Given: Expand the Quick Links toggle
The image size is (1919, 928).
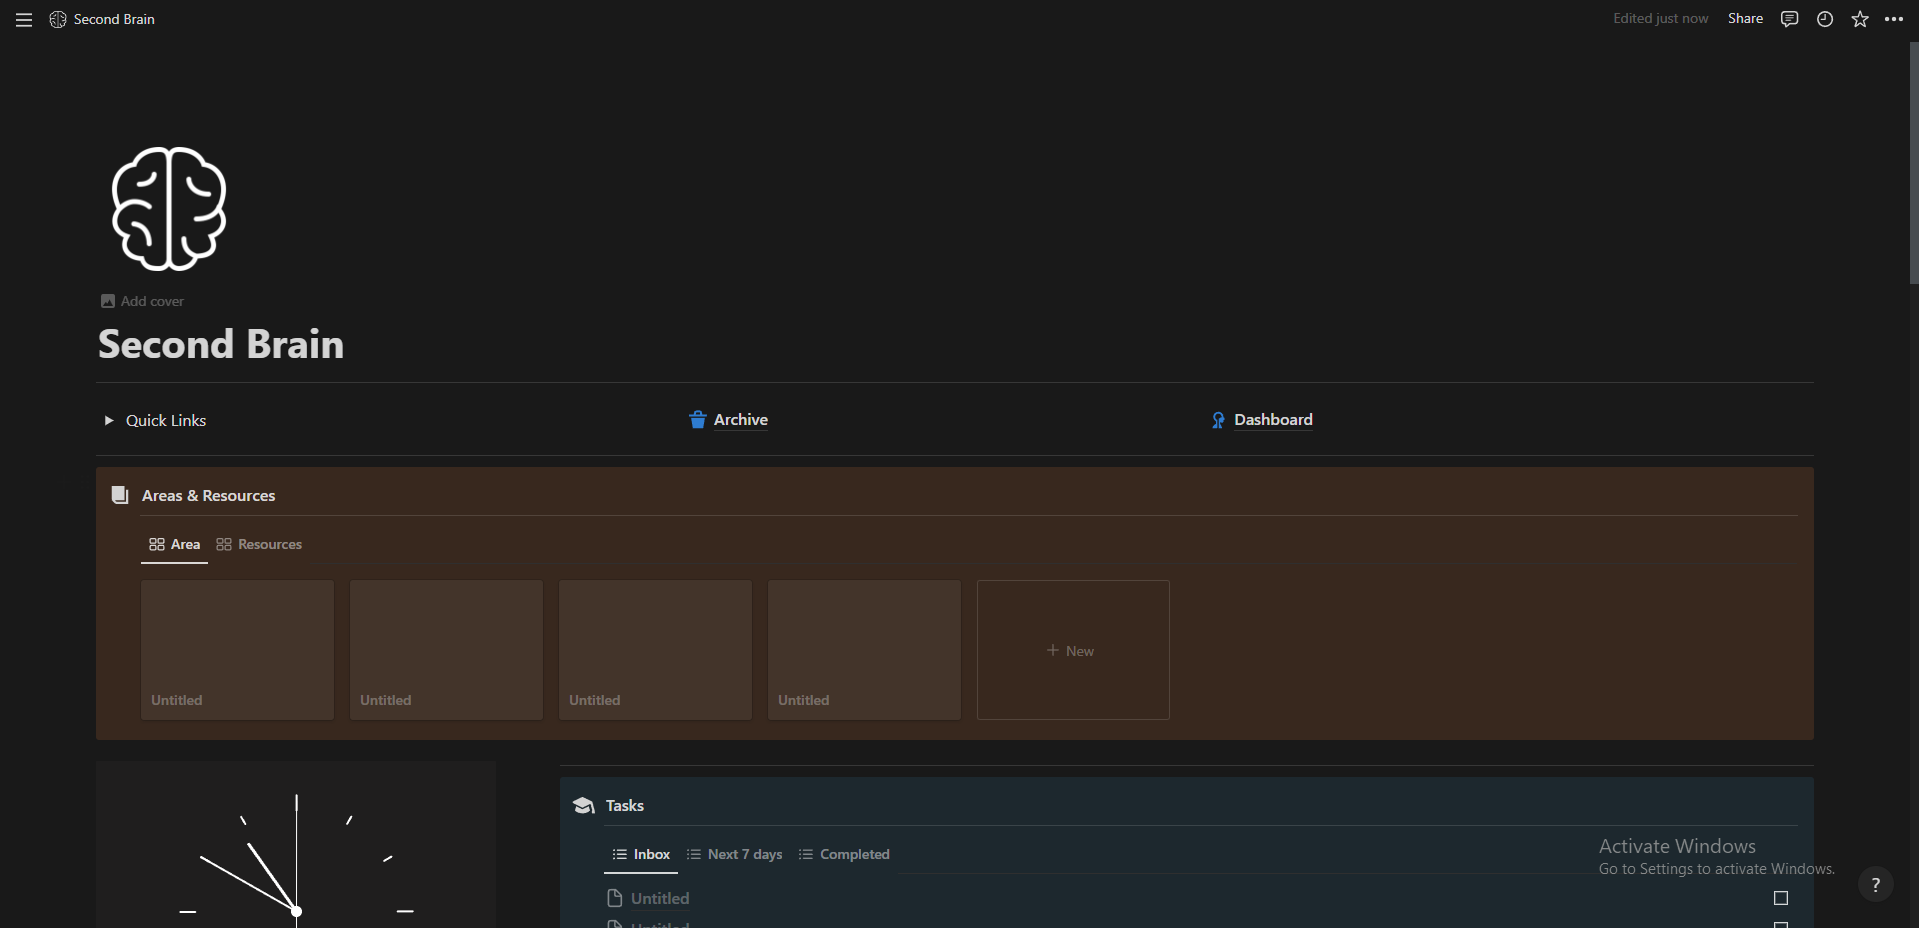Looking at the screenshot, I should pos(109,421).
